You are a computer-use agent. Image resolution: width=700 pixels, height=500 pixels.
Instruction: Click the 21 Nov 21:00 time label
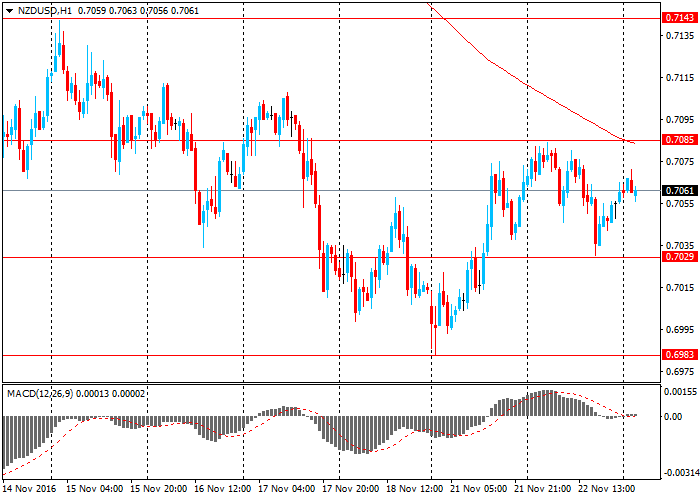click(546, 490)
